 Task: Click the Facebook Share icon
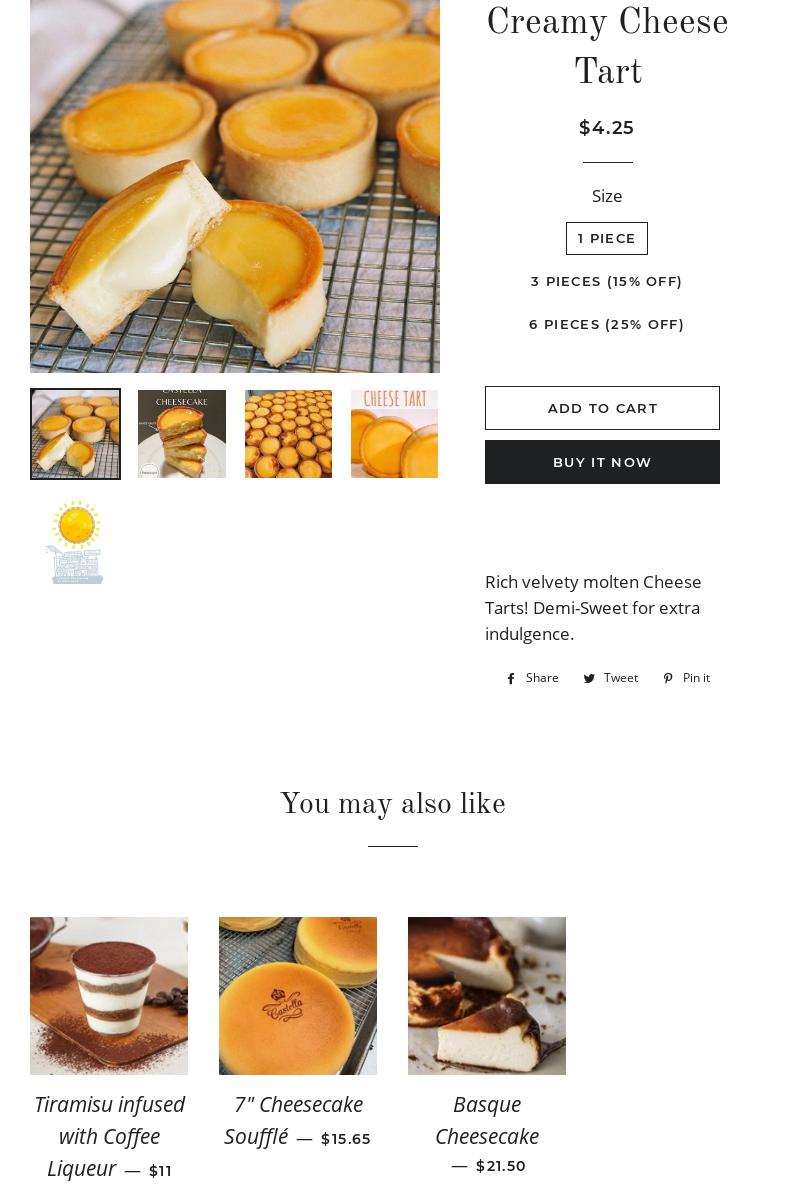coord(512,679)
